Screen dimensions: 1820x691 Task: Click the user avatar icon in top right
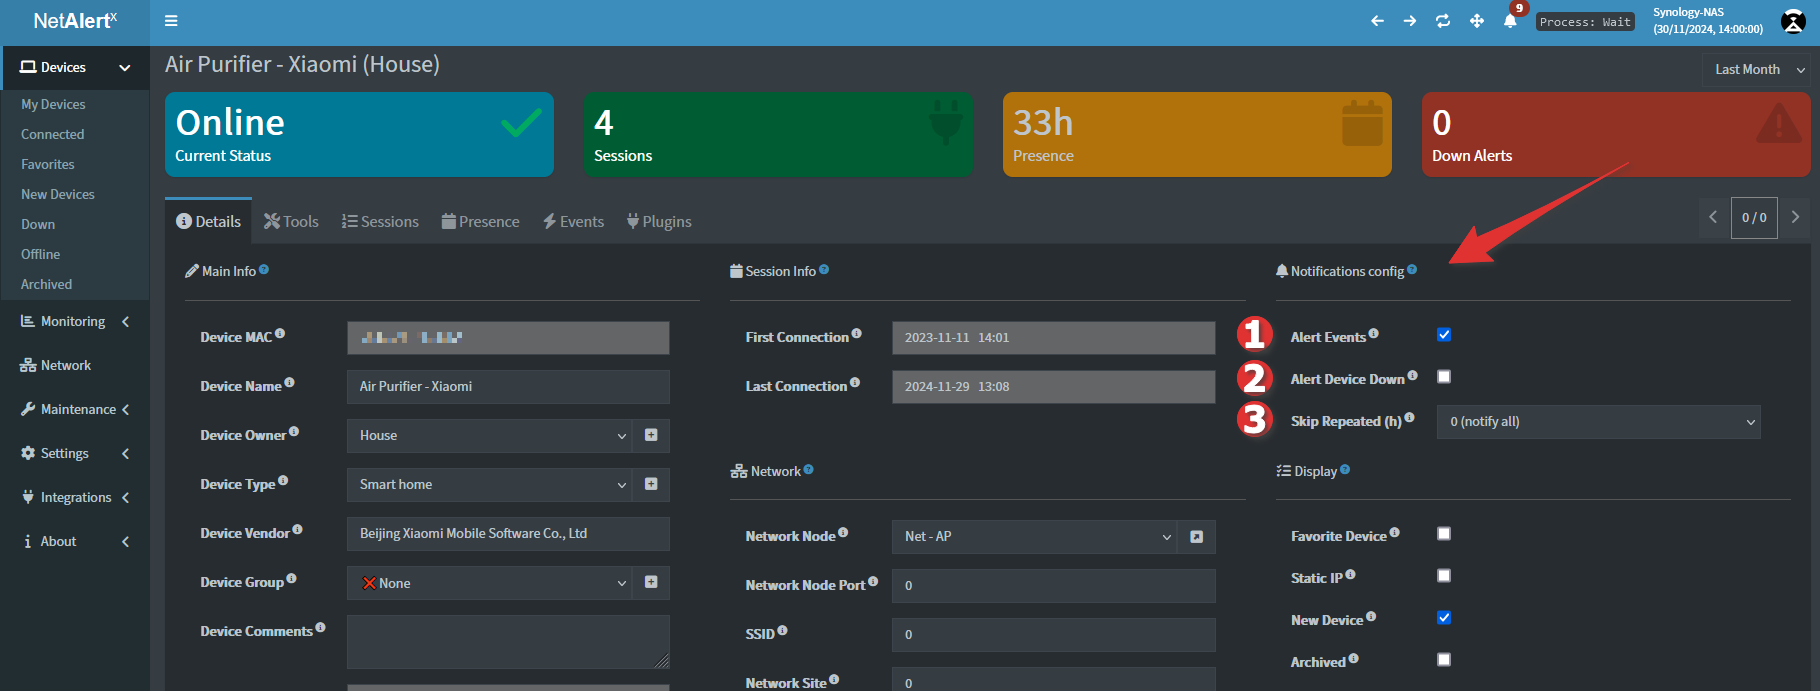click(x=1793, y=21)
